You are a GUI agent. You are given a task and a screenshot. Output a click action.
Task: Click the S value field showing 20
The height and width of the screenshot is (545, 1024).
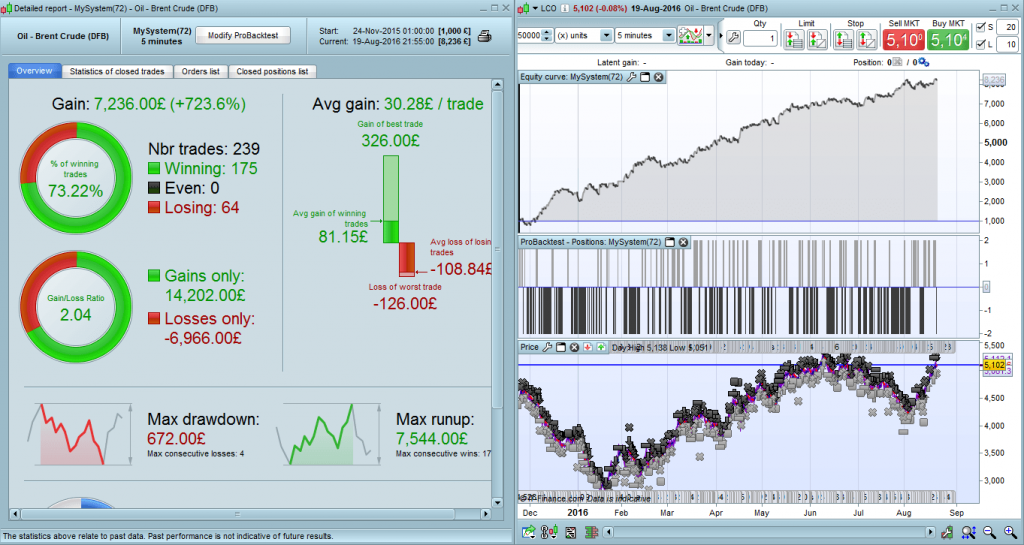1006,27
